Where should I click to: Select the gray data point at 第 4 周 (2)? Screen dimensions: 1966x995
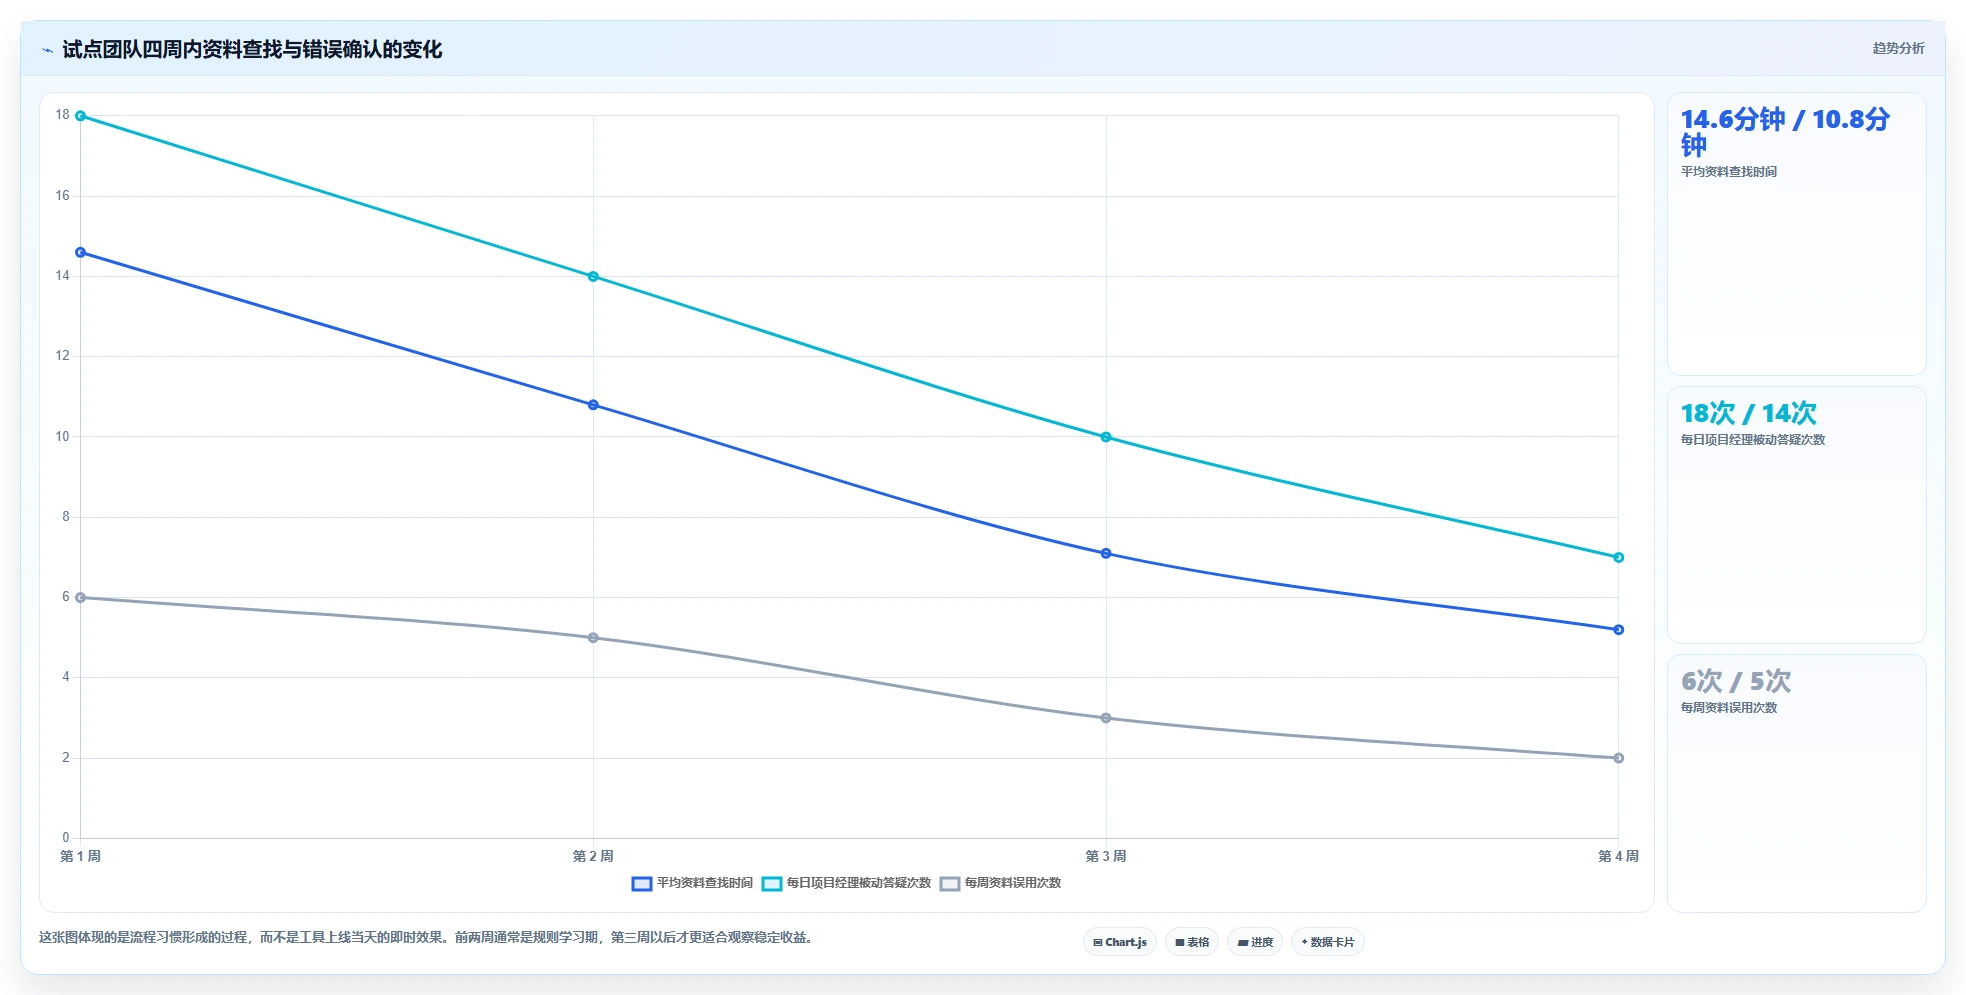(x=1619, y=758)
